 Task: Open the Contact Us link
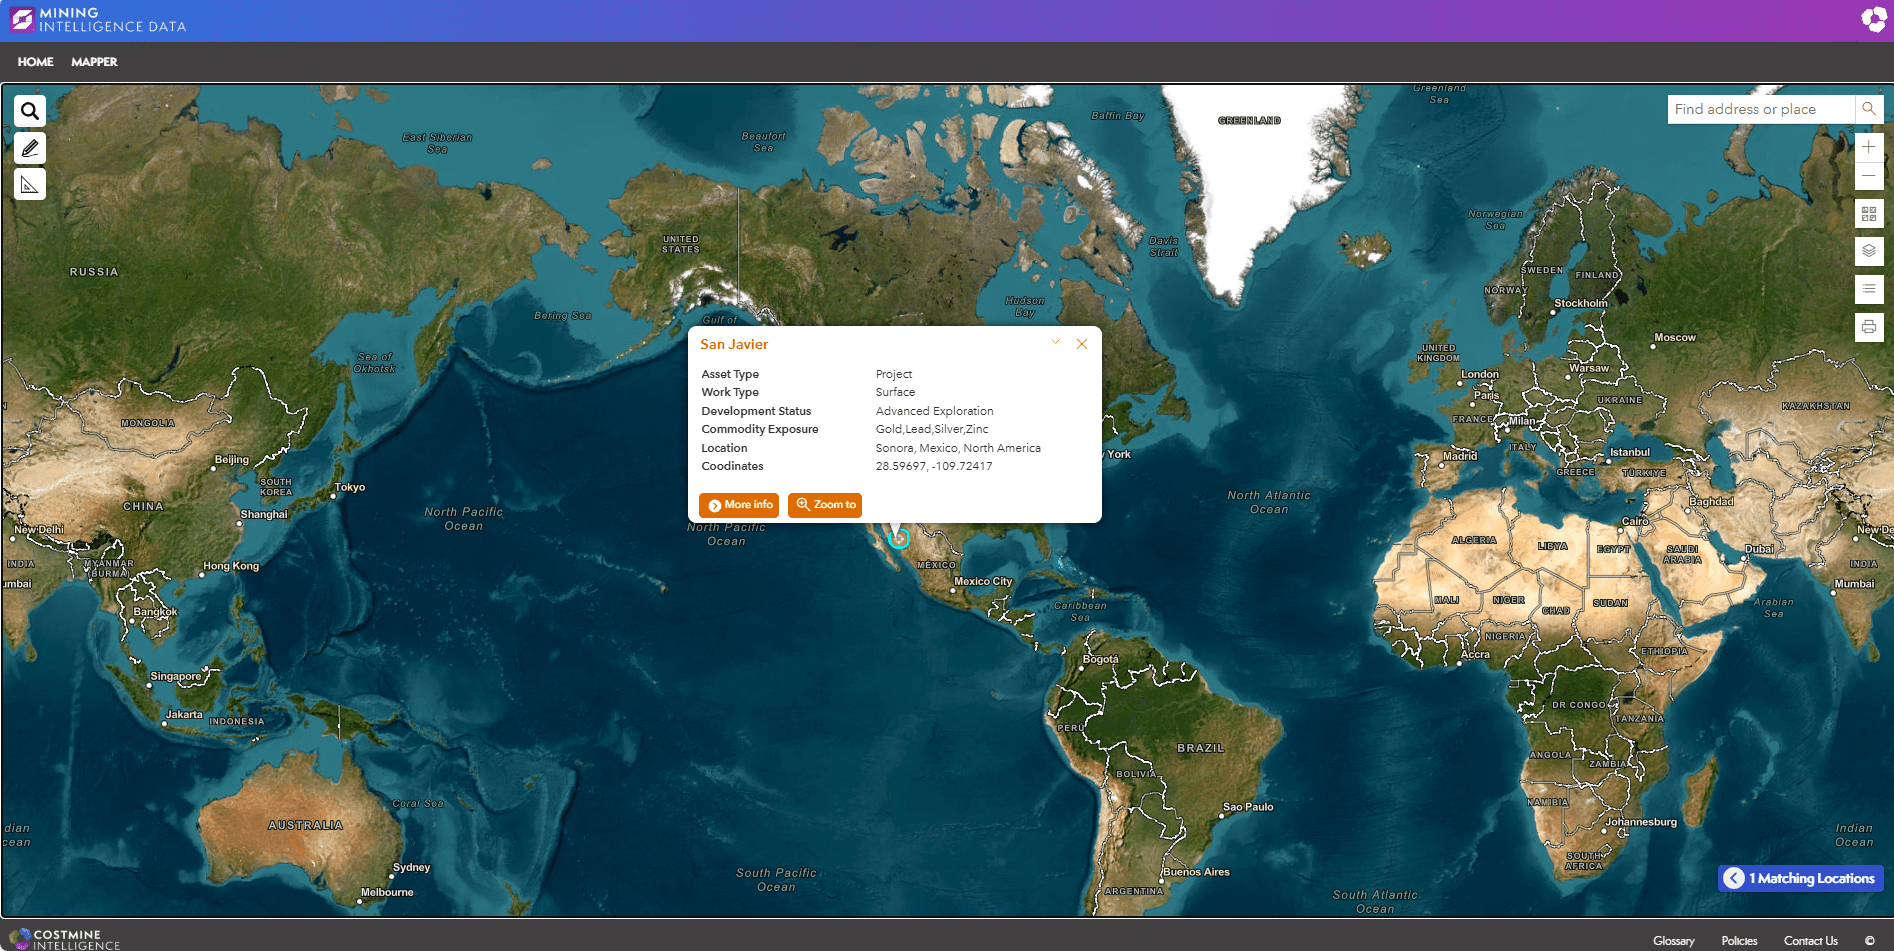1811,941
